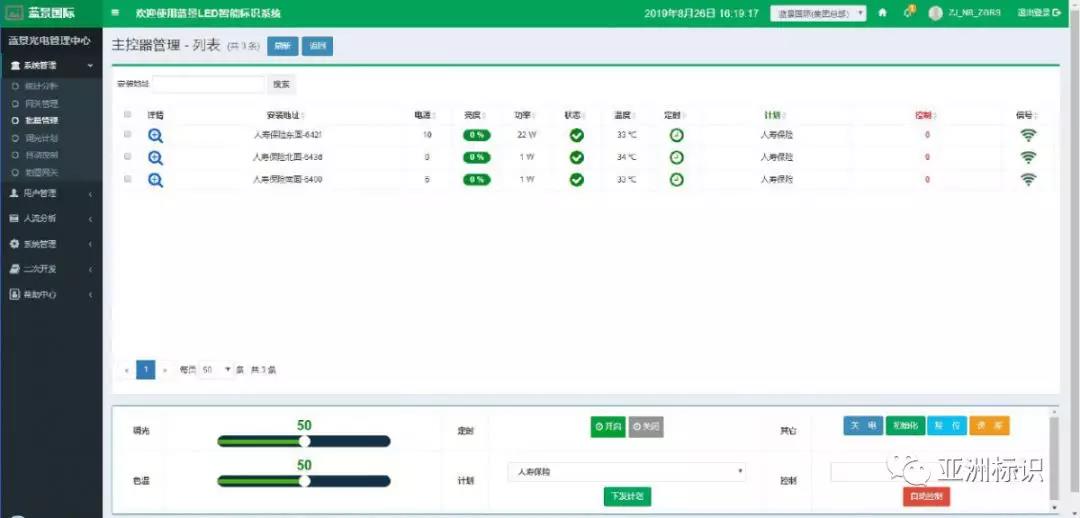Open the page size dropdown showing 50
Viewport: 1080px width, 518px height.
tap(216, 370)
